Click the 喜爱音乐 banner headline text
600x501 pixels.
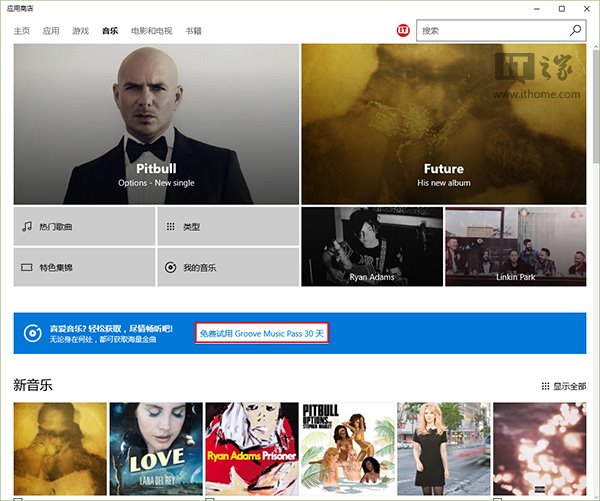(111, 328)
